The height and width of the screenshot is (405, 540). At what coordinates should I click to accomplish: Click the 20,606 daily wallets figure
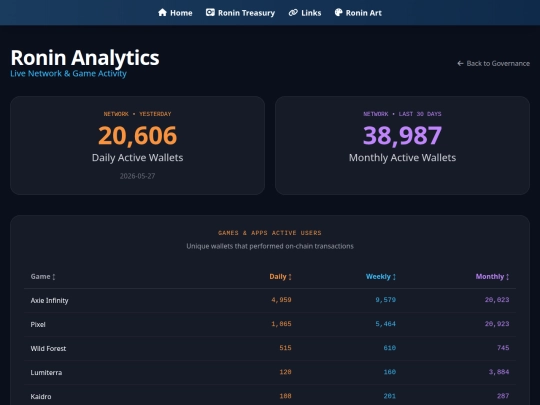137,135
